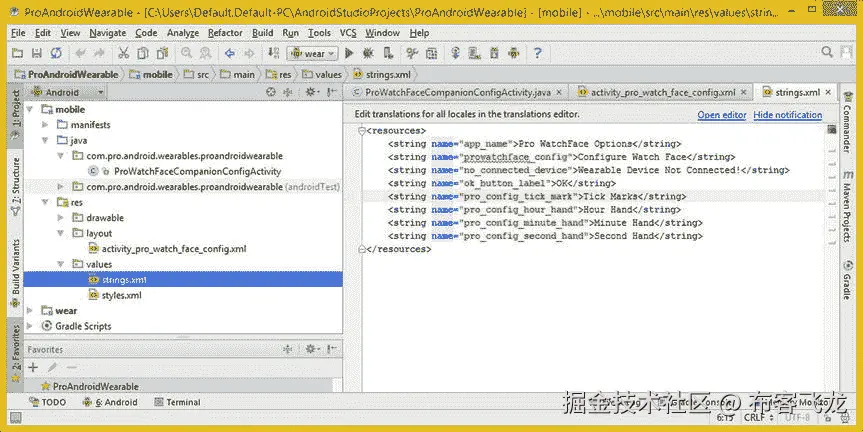Click the Make Project icon
The image size is (863, 432).
pos(274,53)
